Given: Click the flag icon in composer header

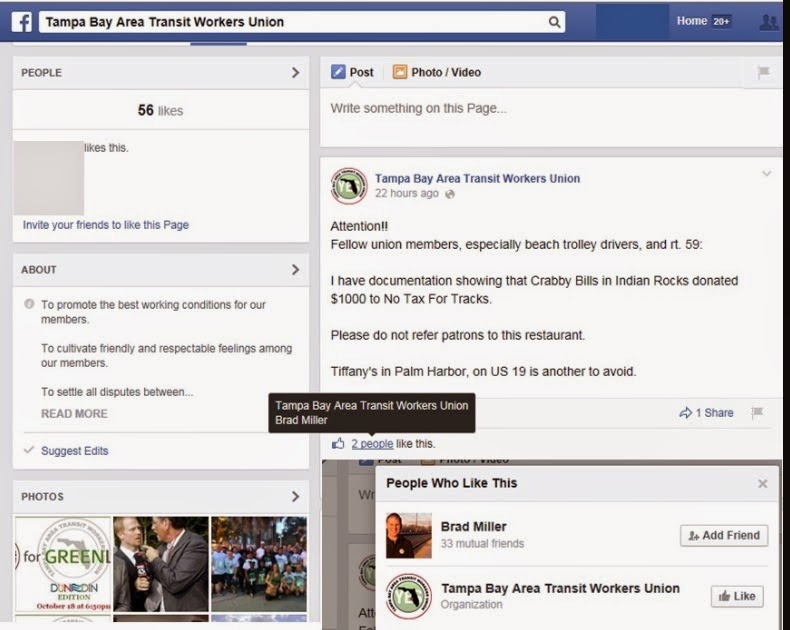Looking at the screenshot, I should click(x=763, y=72).
